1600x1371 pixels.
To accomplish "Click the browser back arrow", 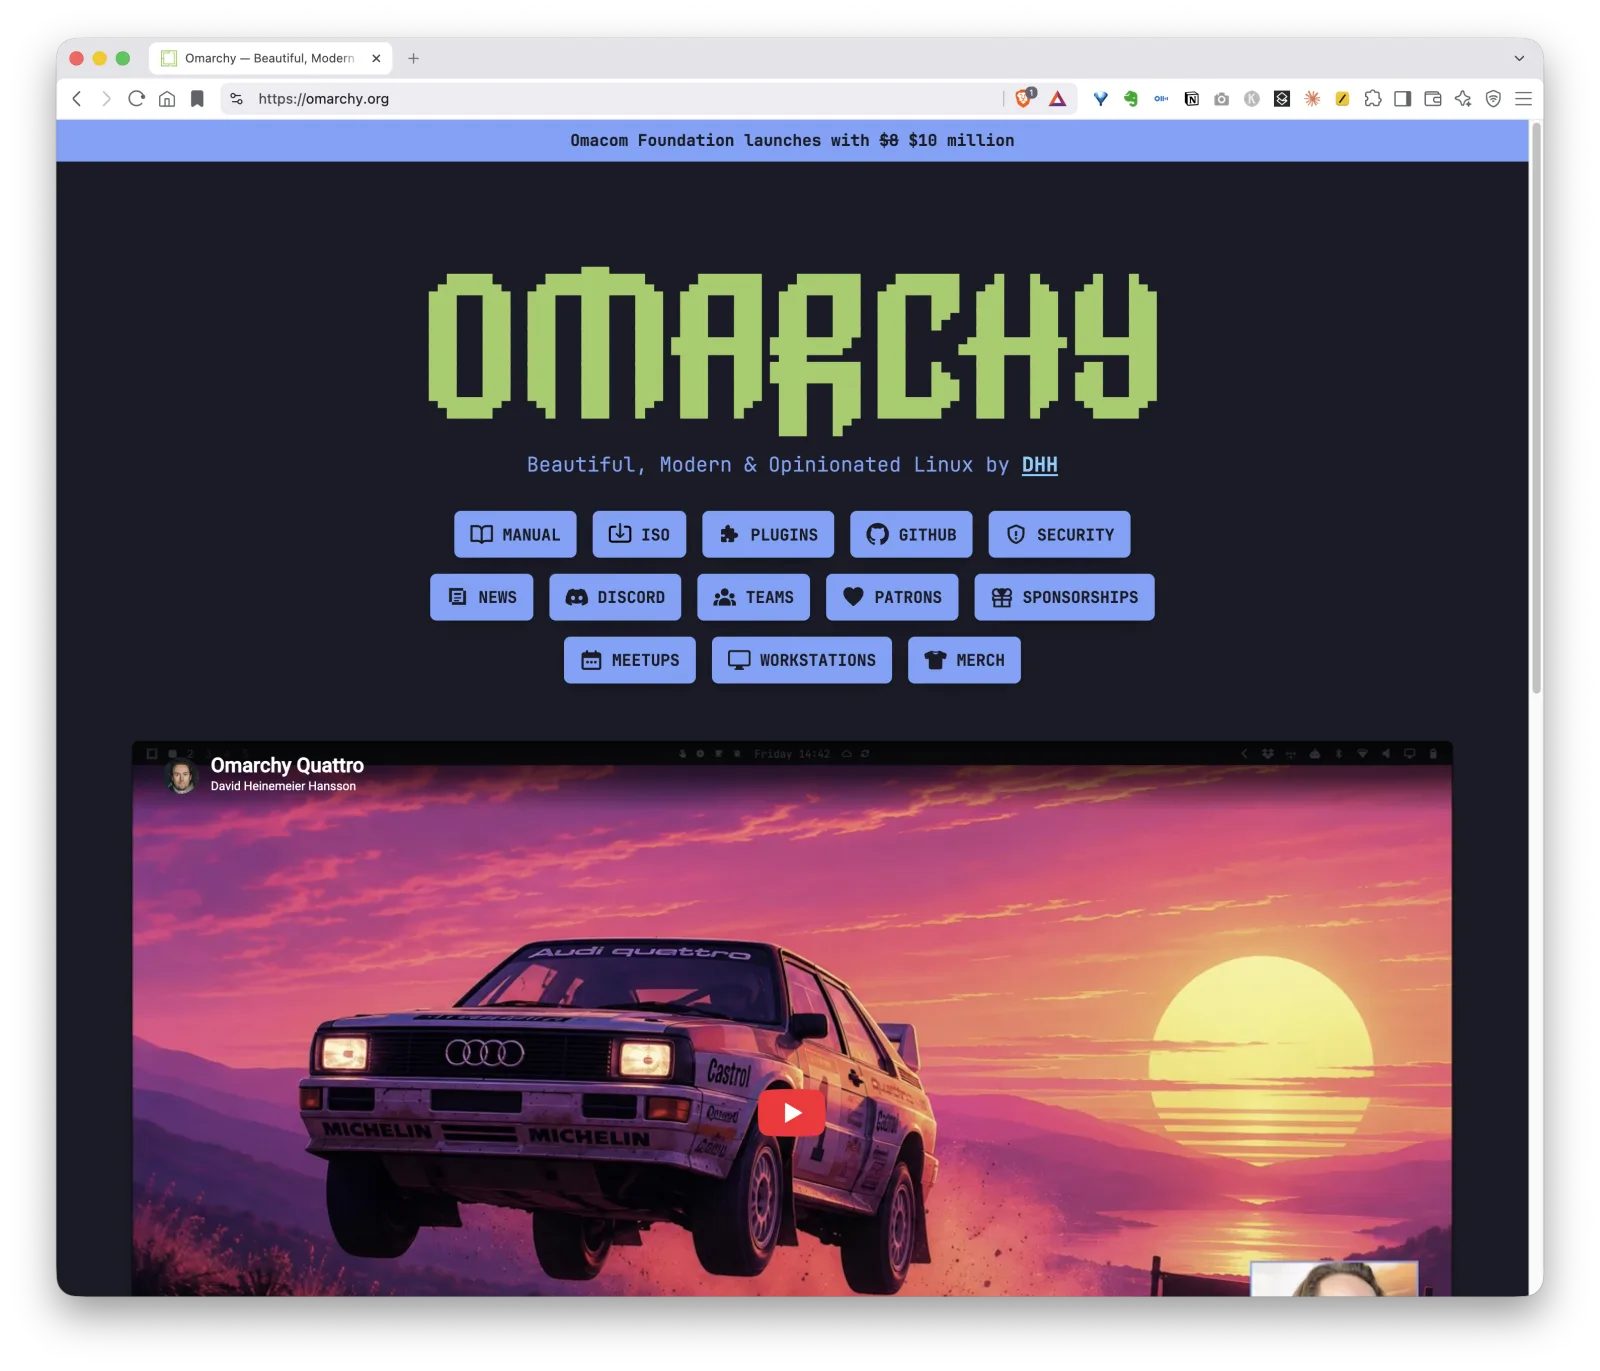I will (77, 98).
